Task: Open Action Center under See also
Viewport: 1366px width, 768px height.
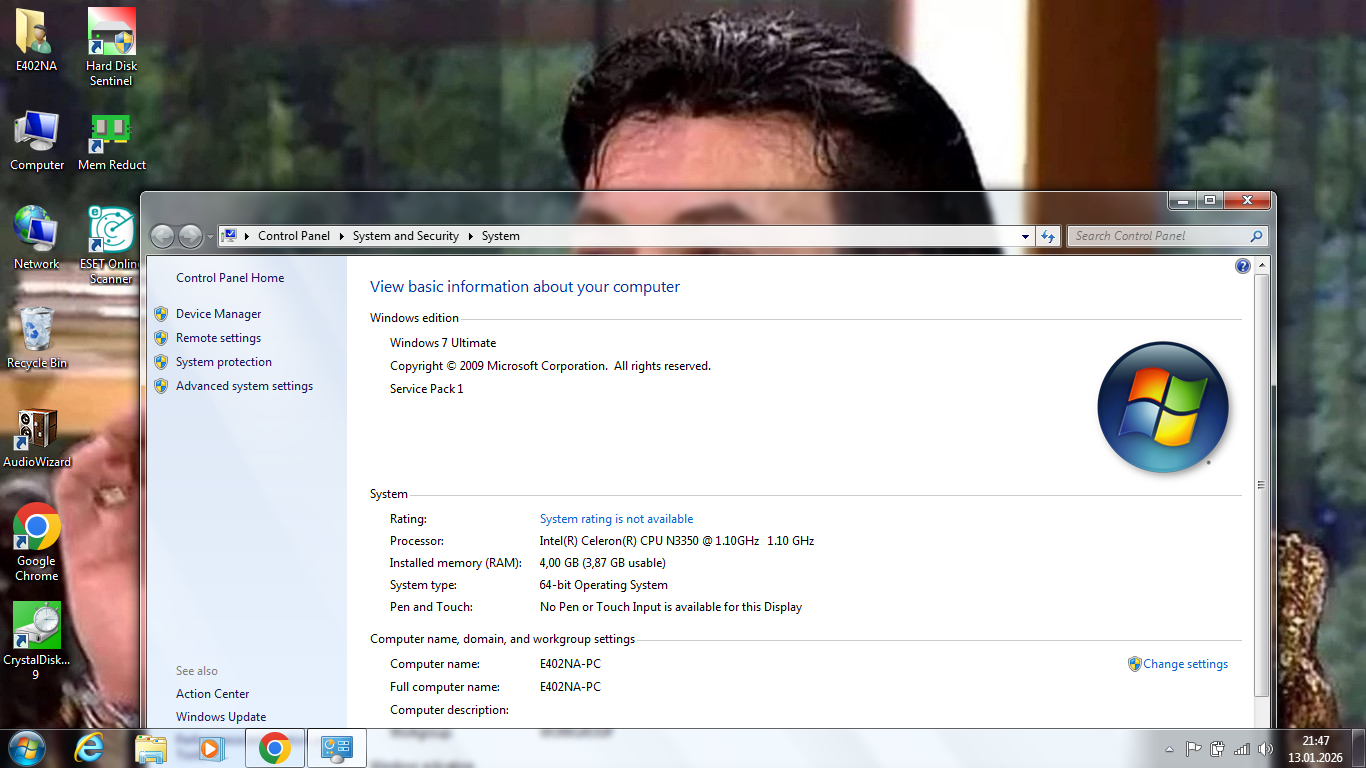Action: click(x=212, y=694)
